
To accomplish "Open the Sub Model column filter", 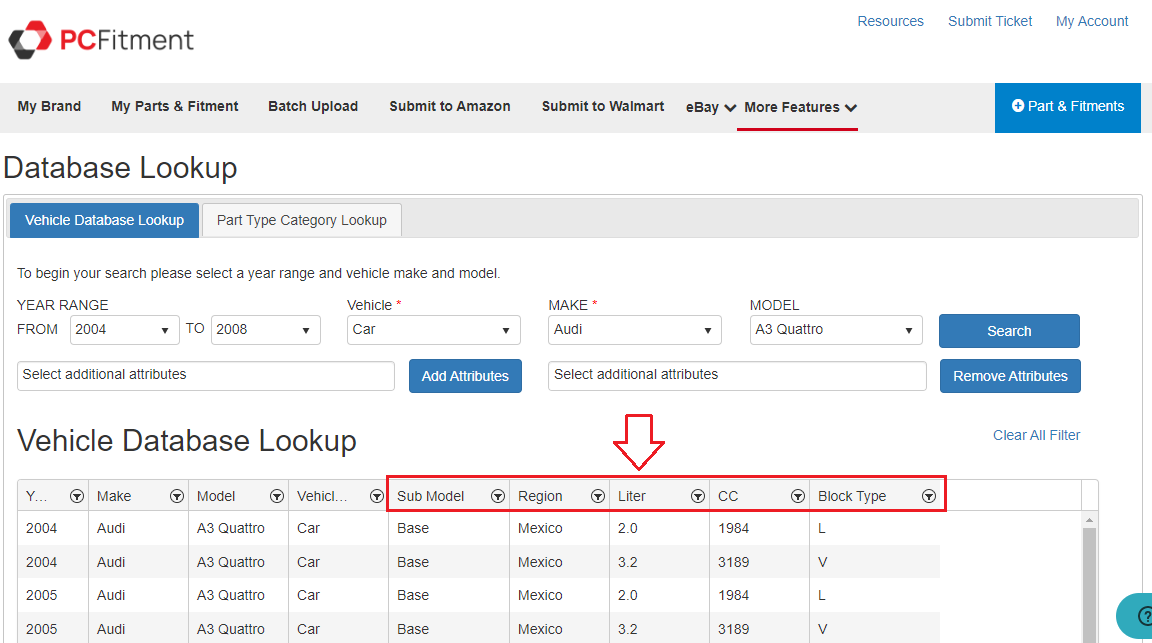I will pos(497,496).
